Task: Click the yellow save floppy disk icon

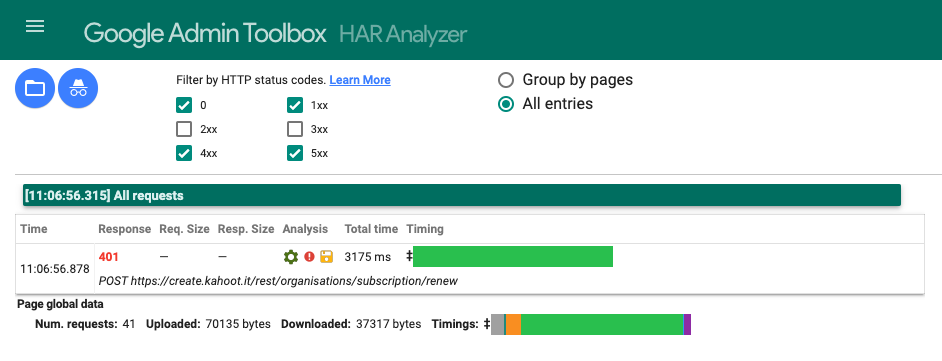Action: tap(326, 257)
